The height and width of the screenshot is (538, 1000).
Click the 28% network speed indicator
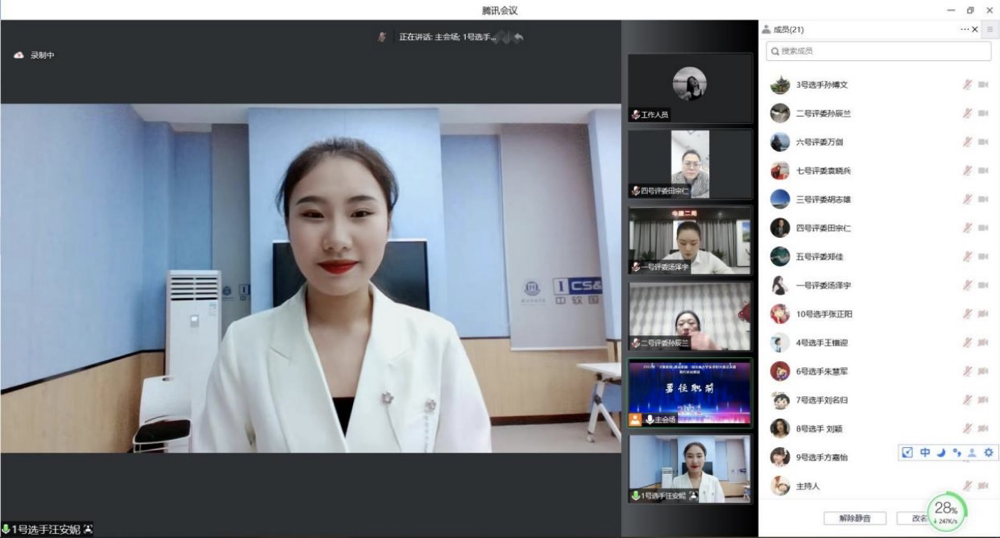point(946,511)
